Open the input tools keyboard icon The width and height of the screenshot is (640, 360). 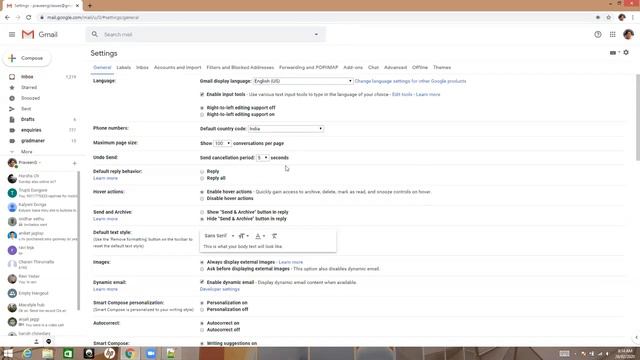pyautogui.click(x=613, y=53)
